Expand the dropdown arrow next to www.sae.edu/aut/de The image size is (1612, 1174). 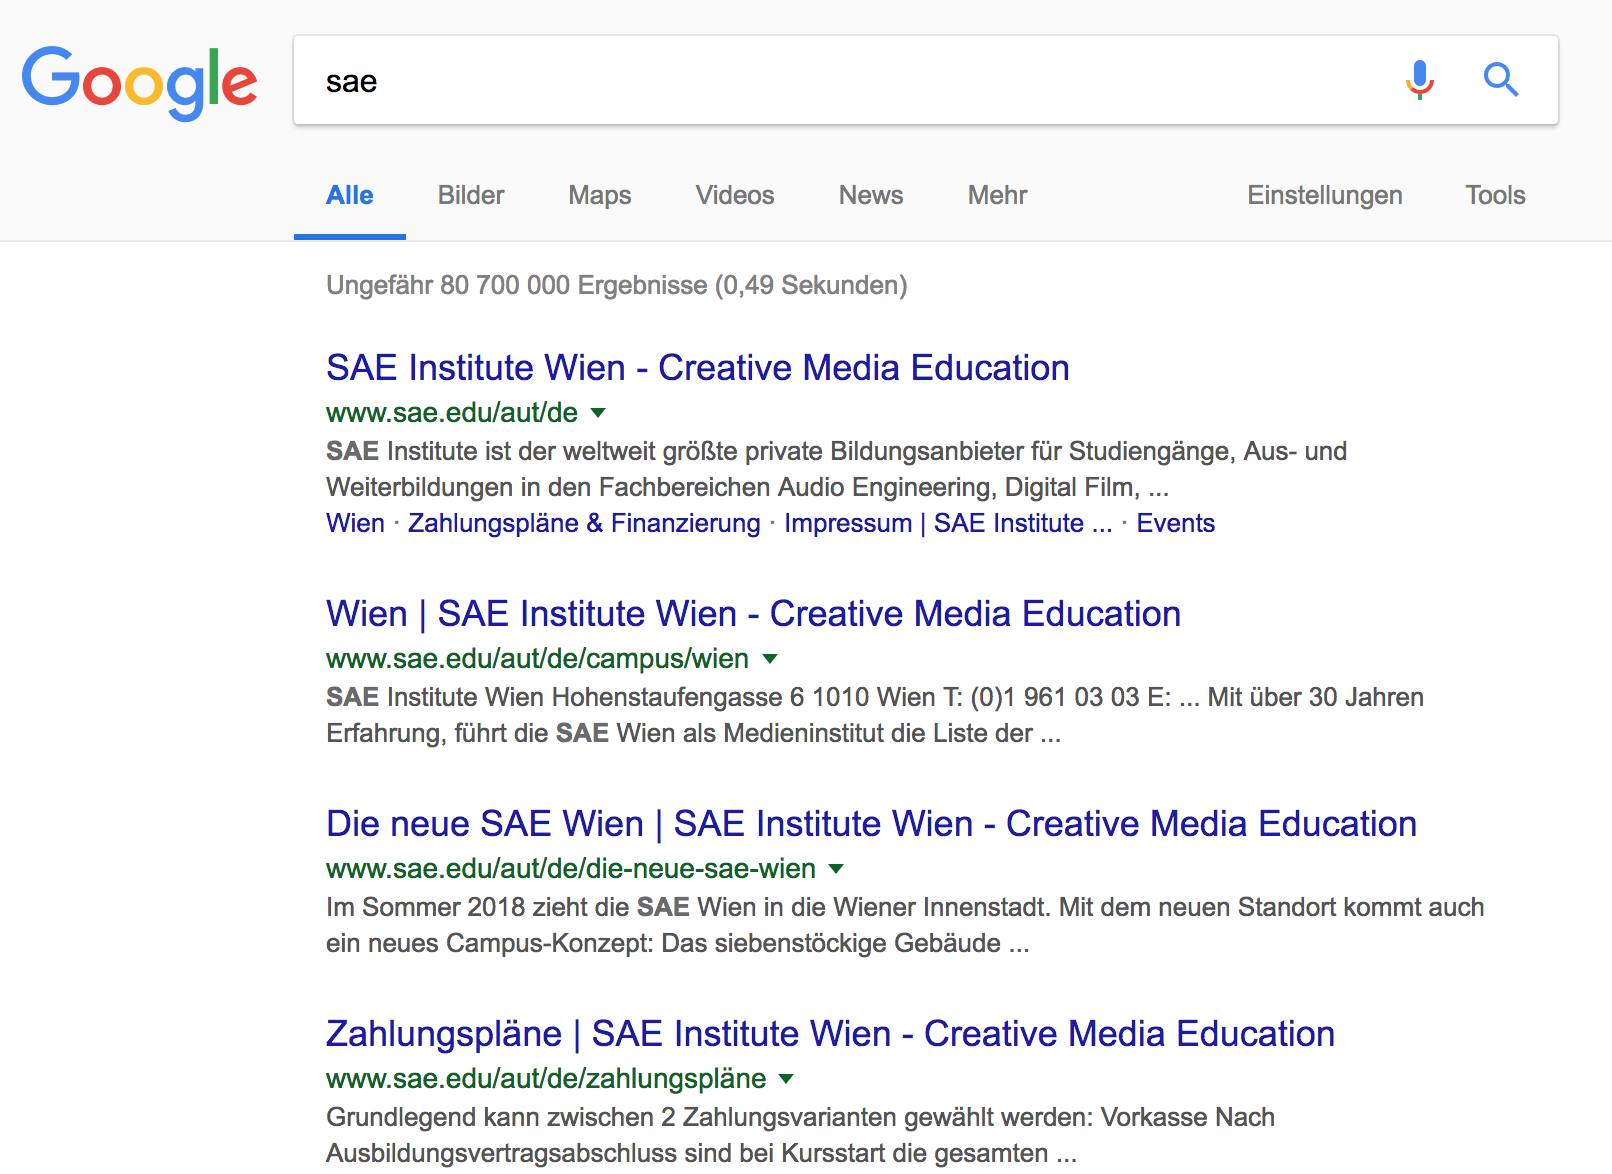598,412
